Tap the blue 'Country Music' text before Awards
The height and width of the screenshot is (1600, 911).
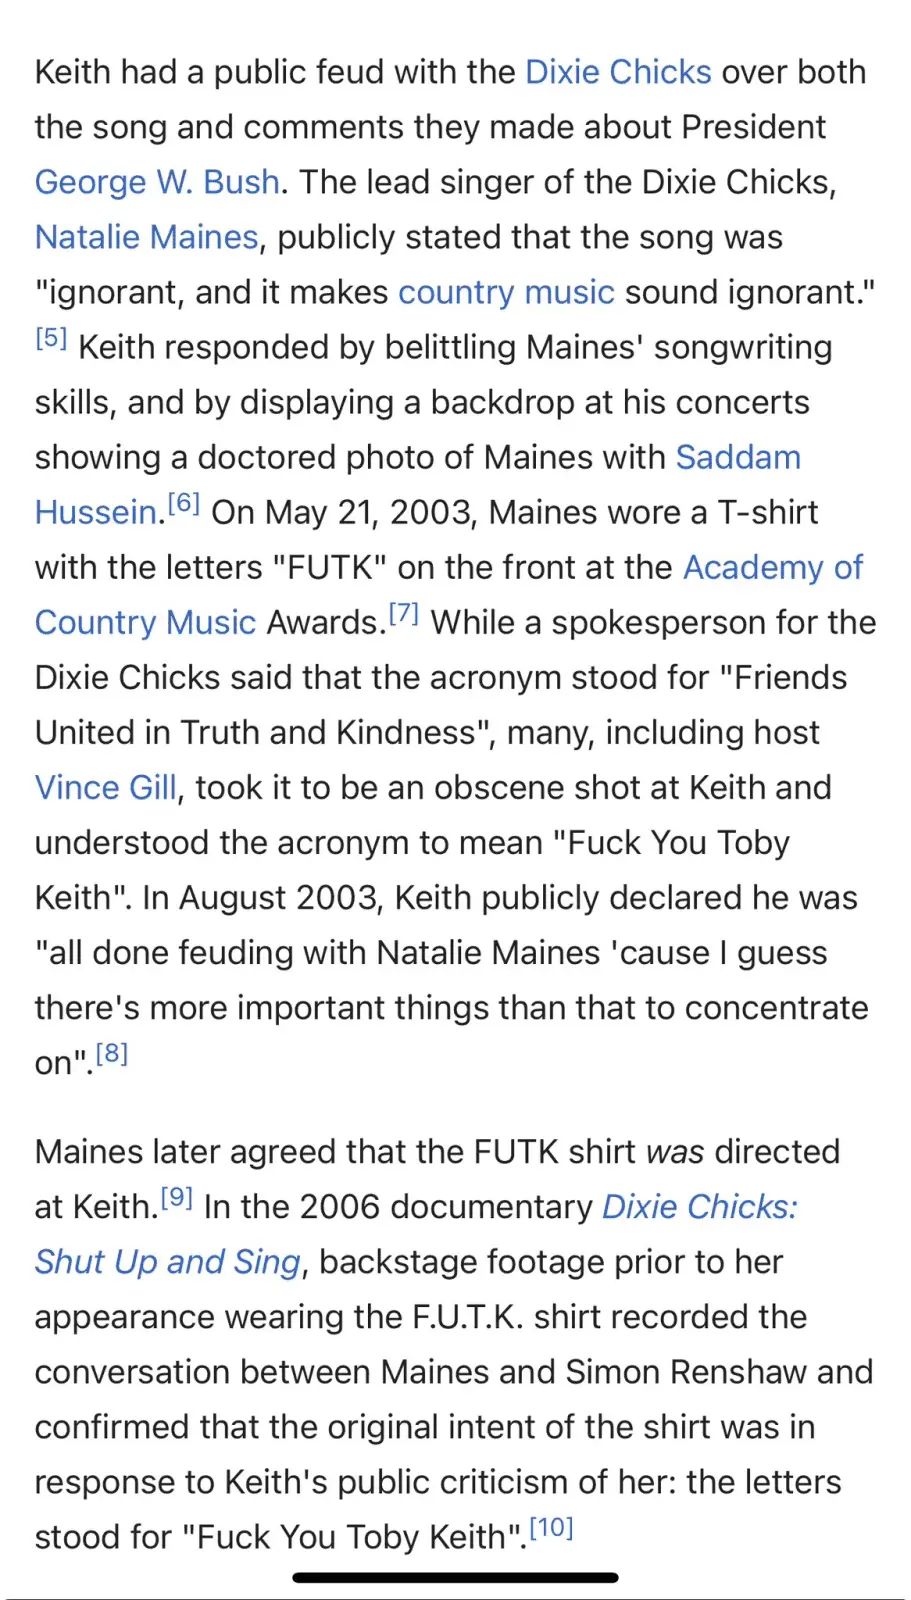click(x=146, y=623)
